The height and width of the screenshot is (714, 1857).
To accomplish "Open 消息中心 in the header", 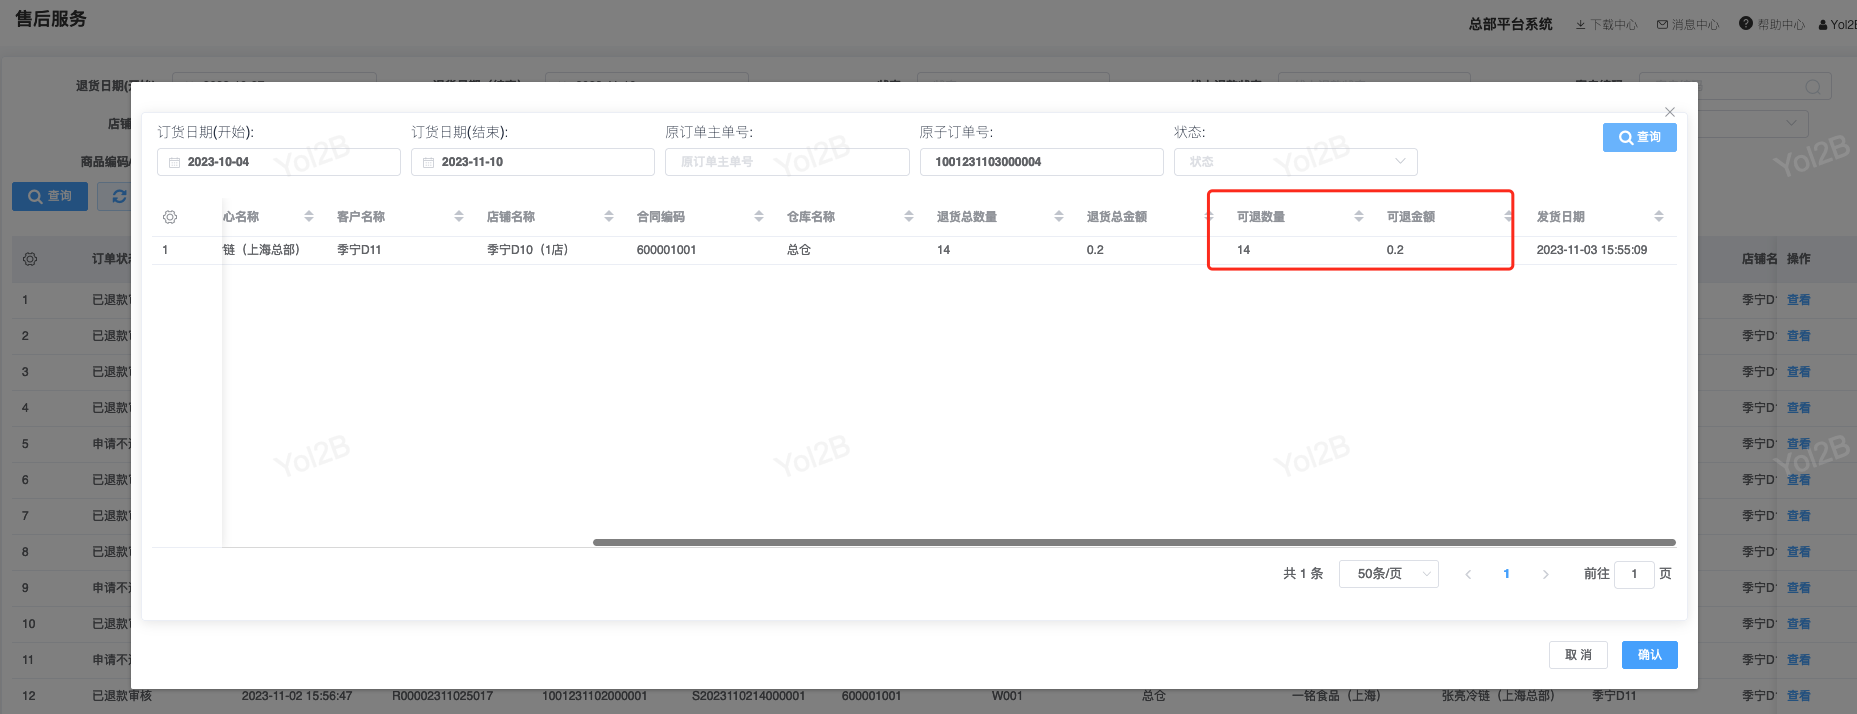I will click(1688, 24).
